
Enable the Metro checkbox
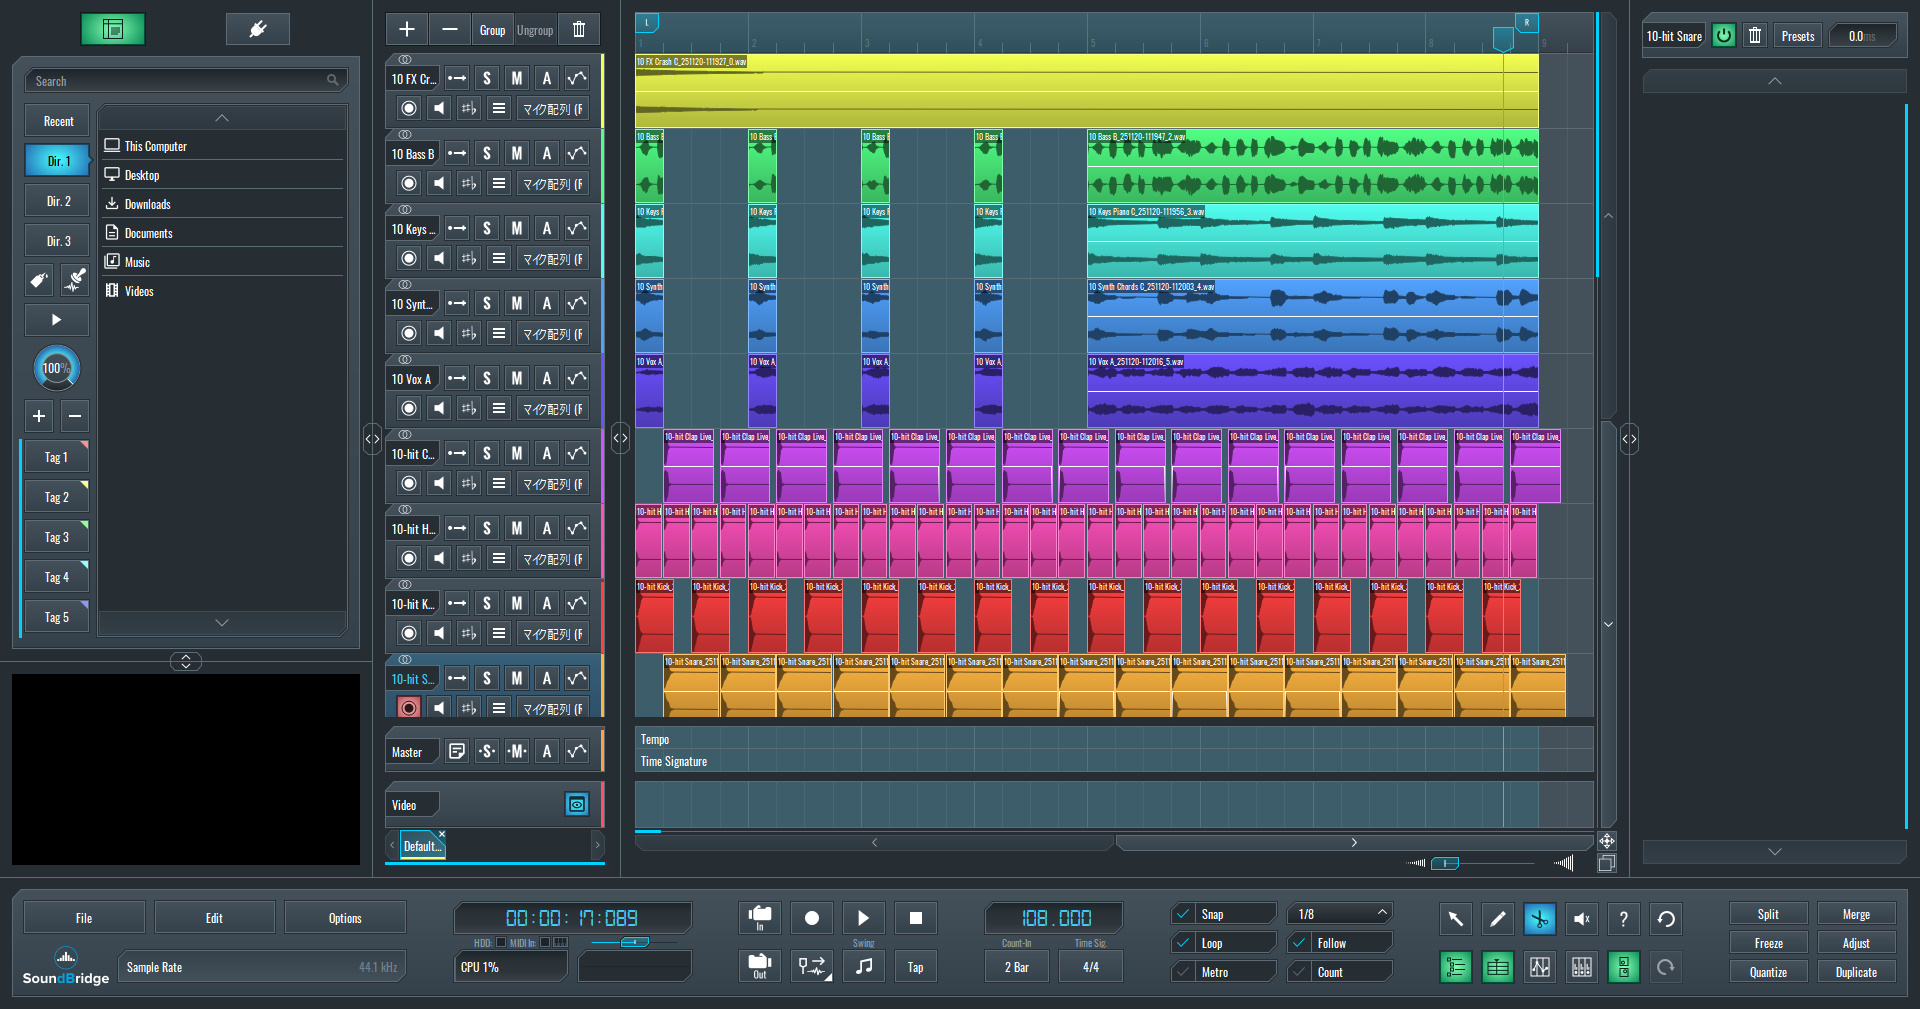point(1183,972)
